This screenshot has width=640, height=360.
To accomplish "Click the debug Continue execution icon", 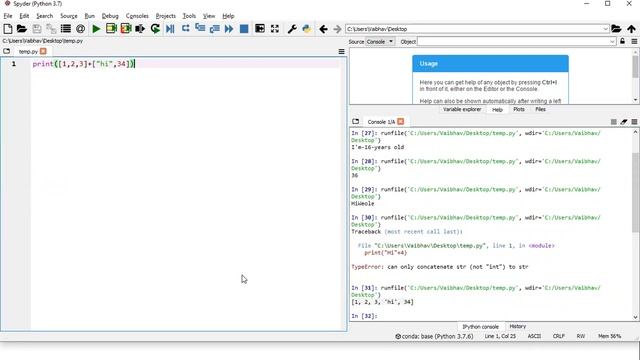I will (x=229, y=29).
